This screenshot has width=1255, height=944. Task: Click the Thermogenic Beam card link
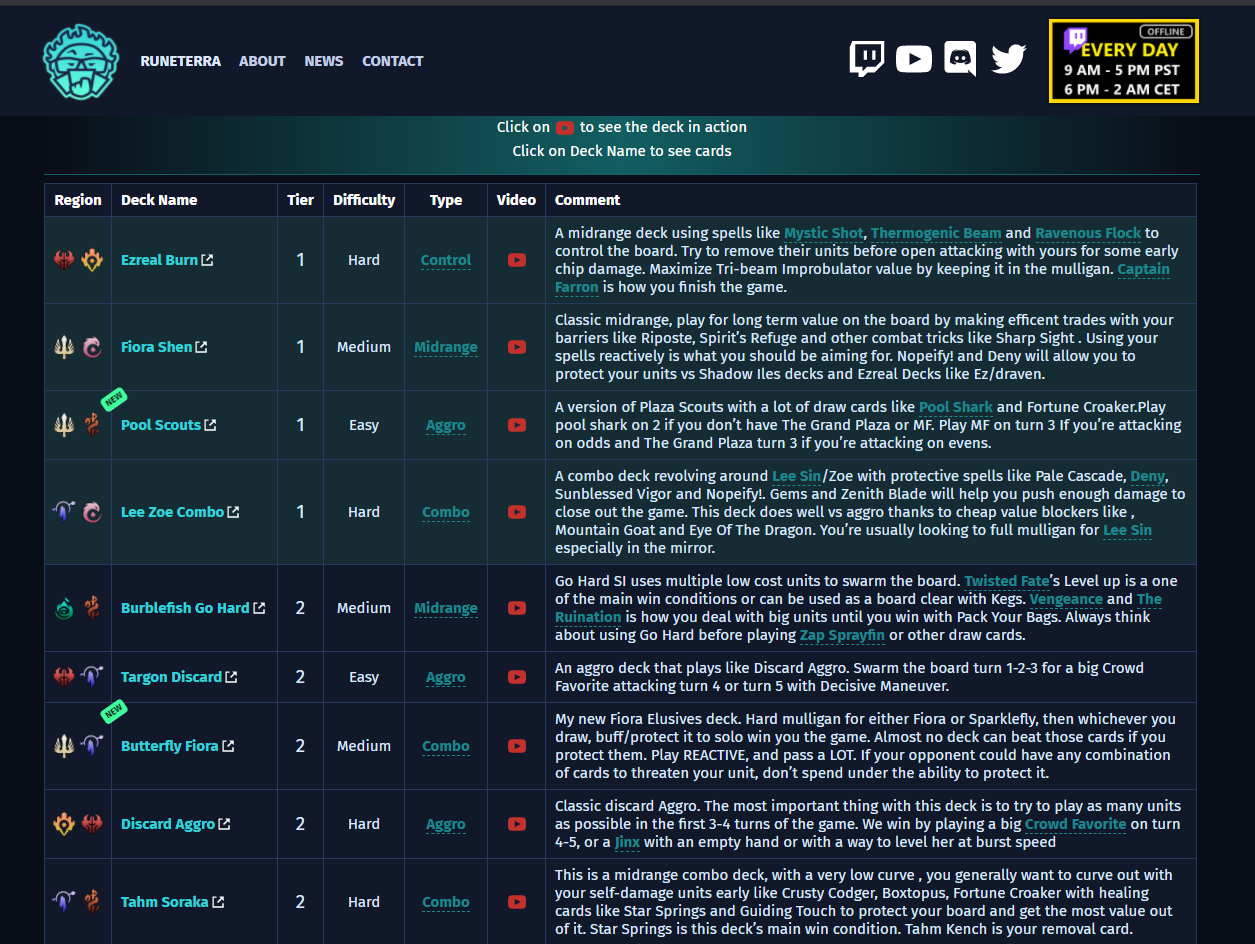pyautogui.click(x=936, y=233)
